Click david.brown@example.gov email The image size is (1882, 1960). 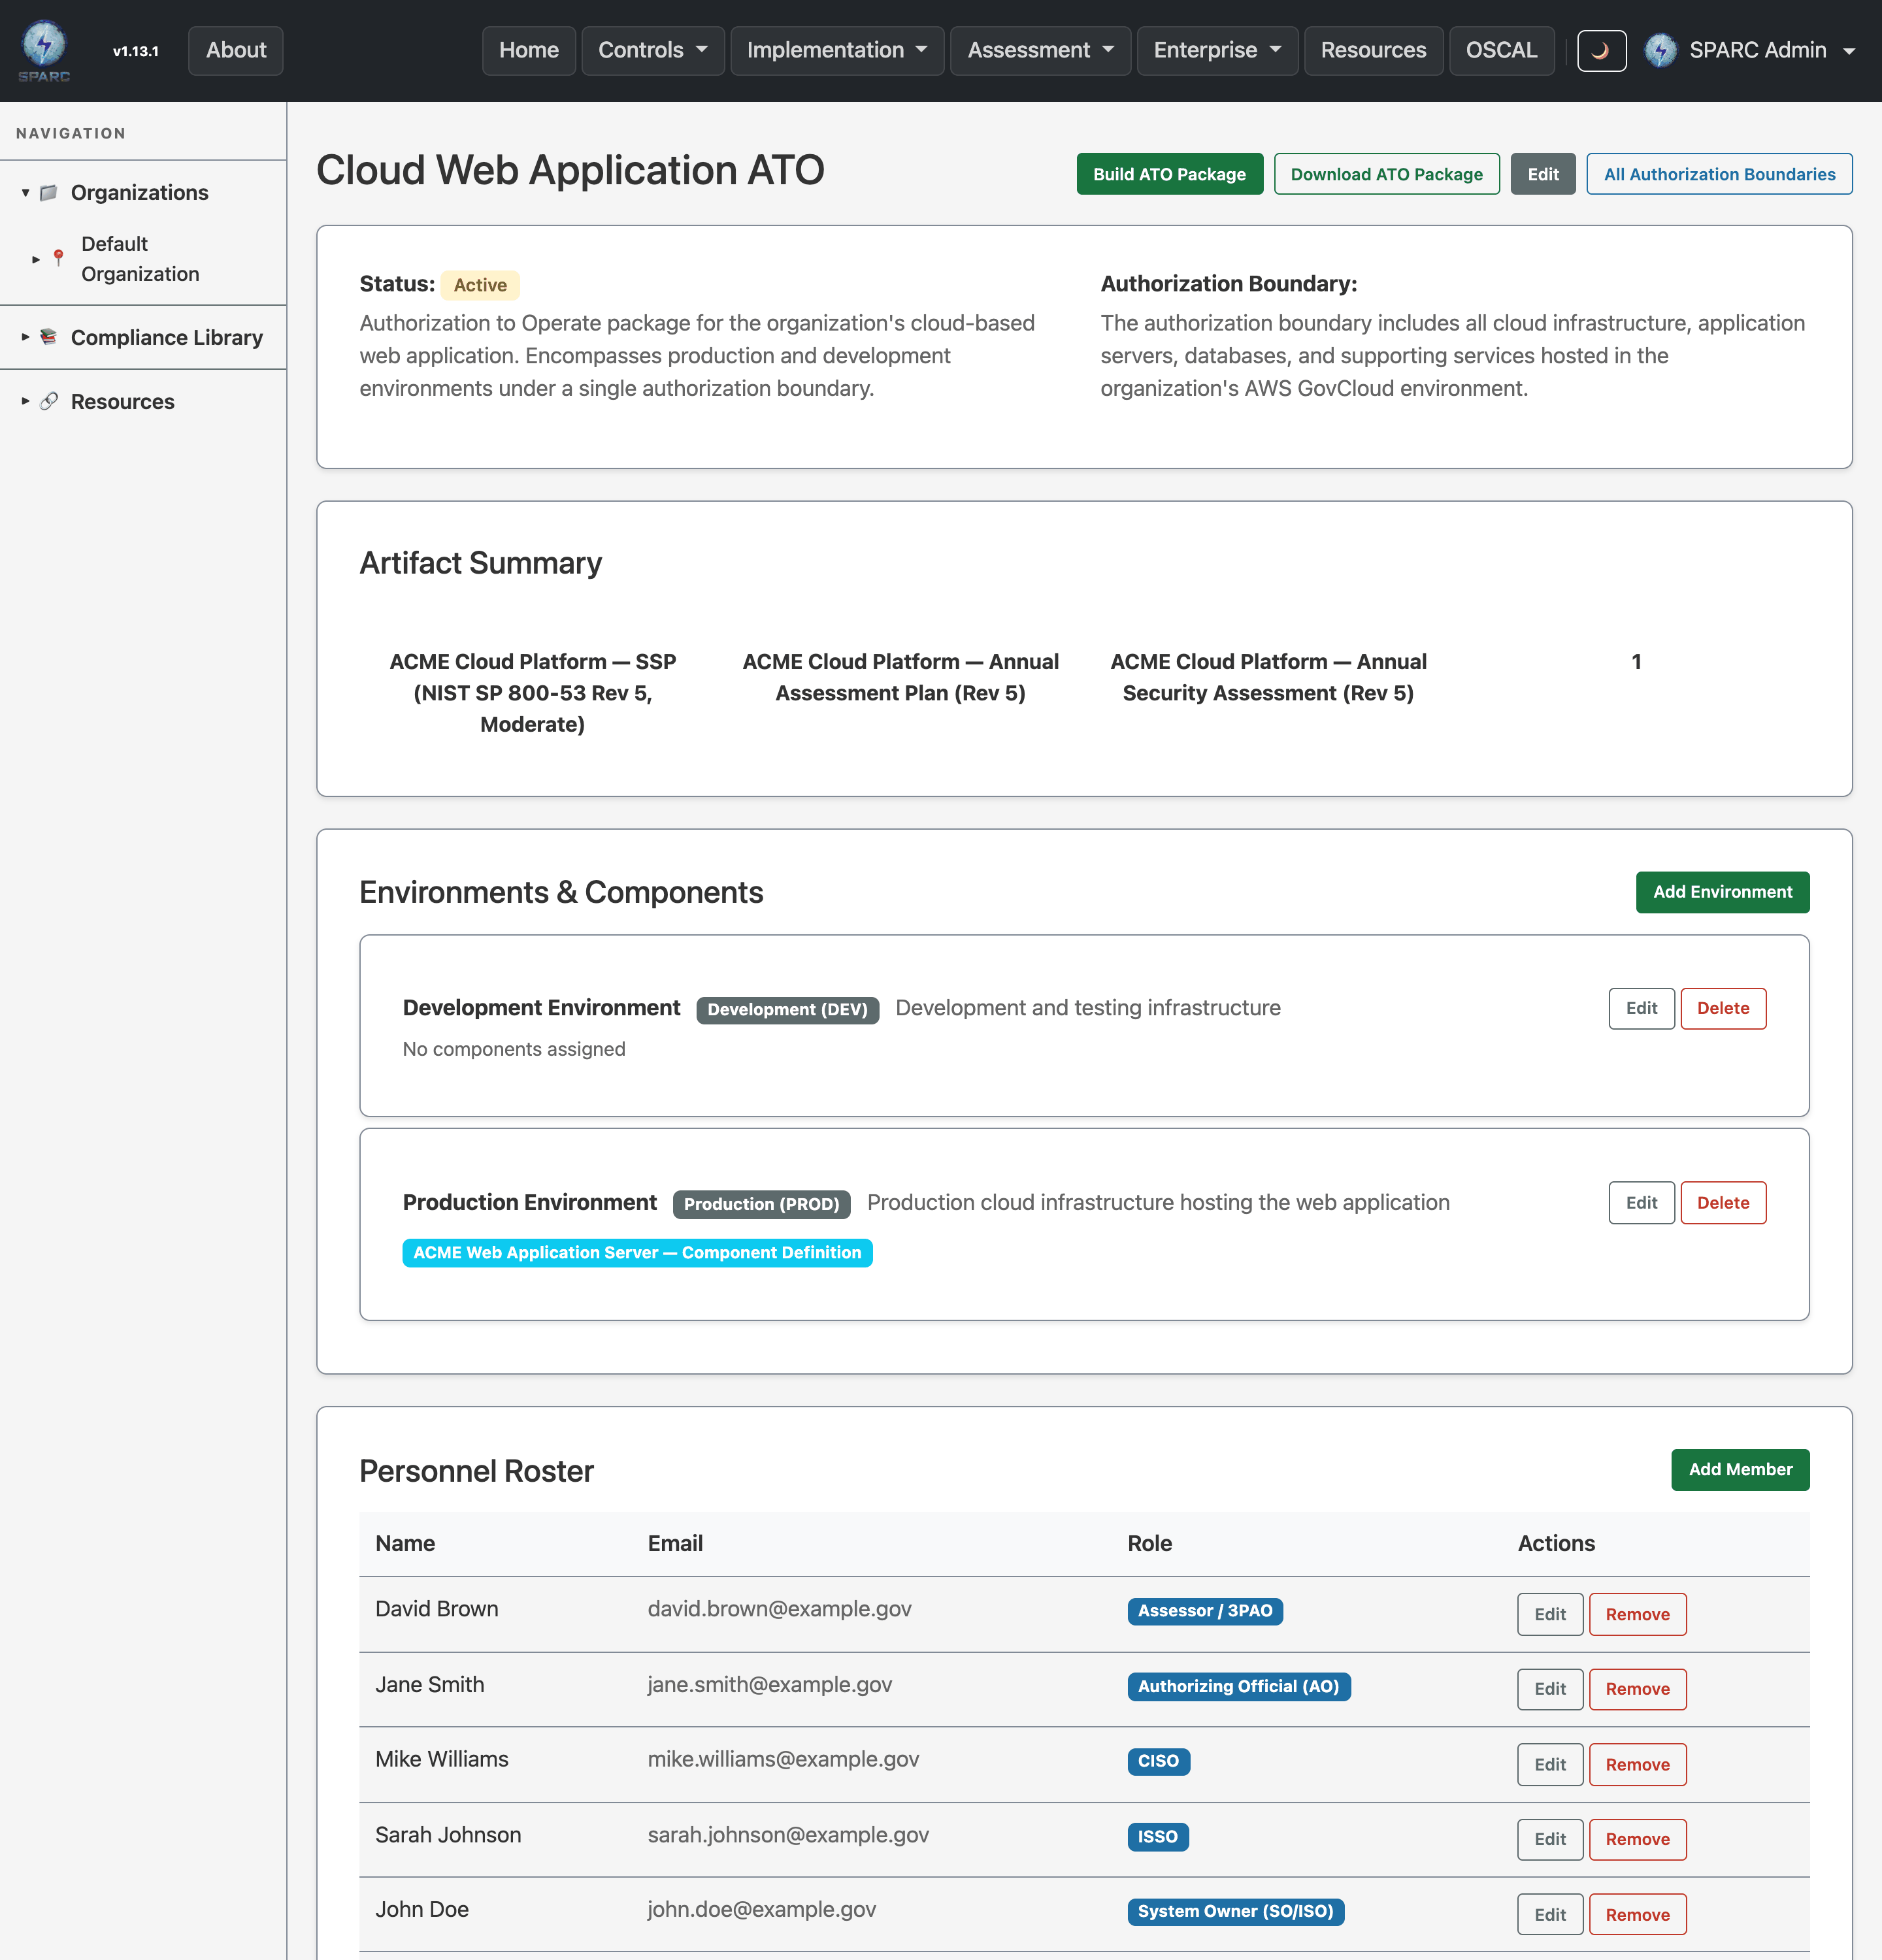point(779,1609)
